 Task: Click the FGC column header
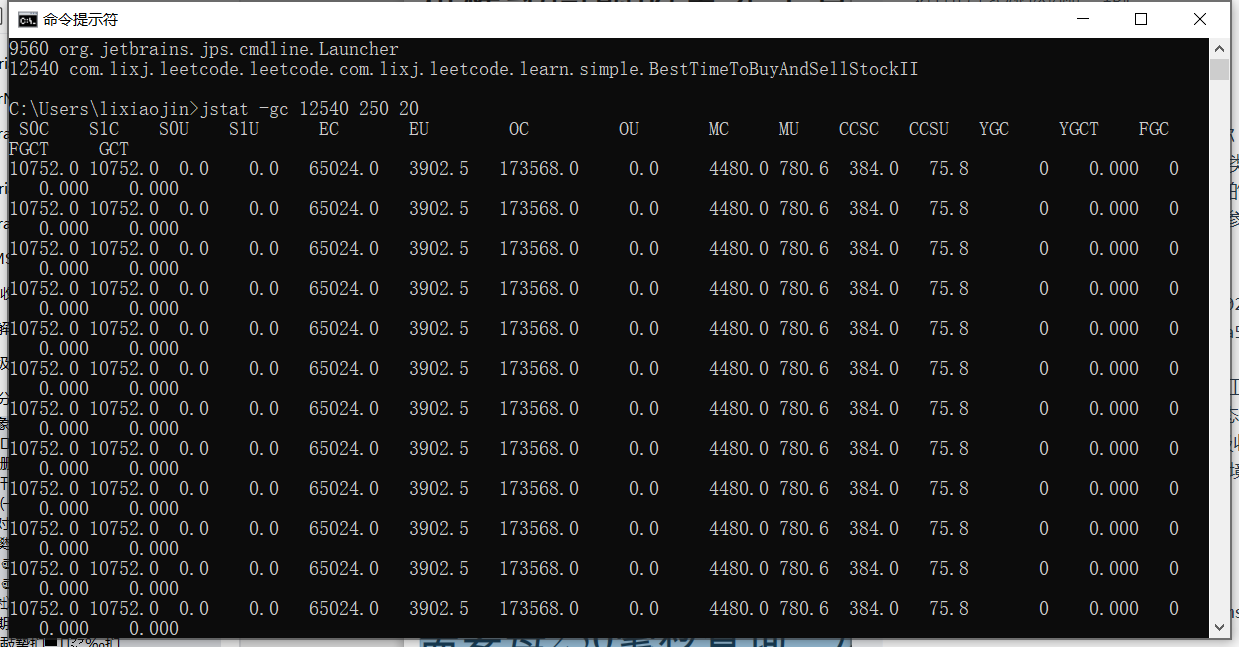1154,129
